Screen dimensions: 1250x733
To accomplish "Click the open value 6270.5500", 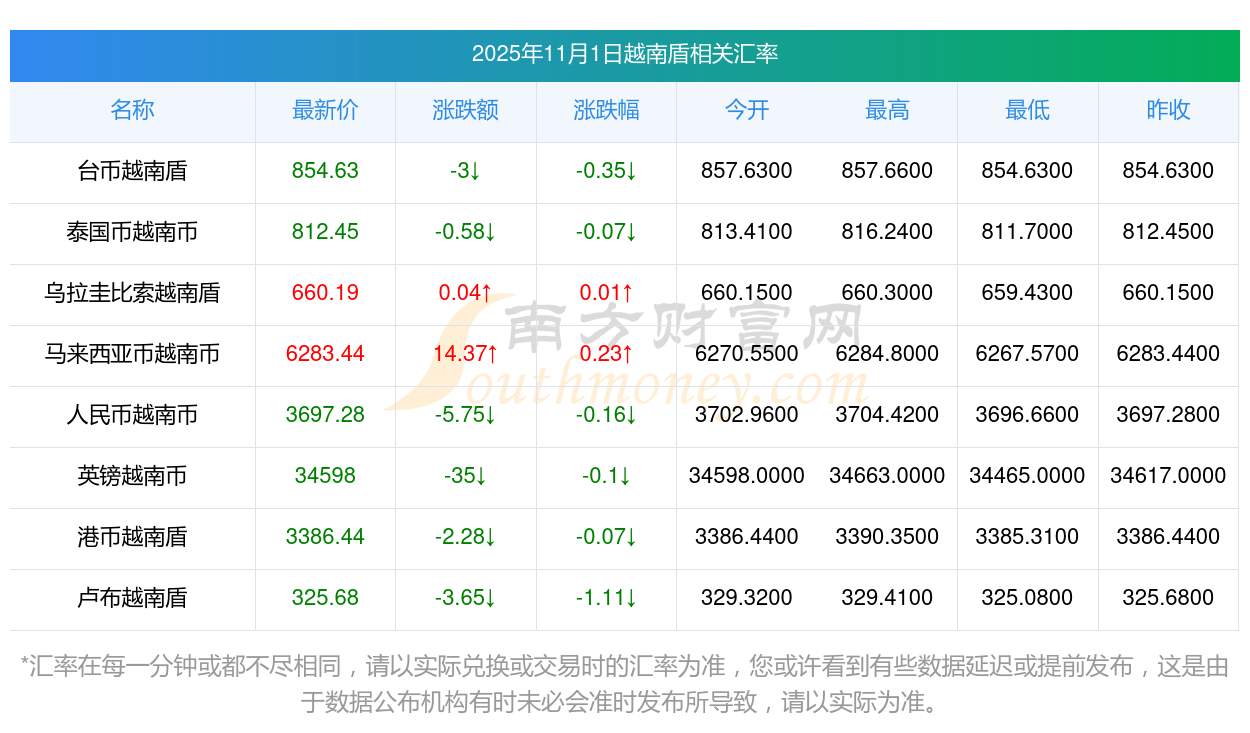I will click(747, 354).
